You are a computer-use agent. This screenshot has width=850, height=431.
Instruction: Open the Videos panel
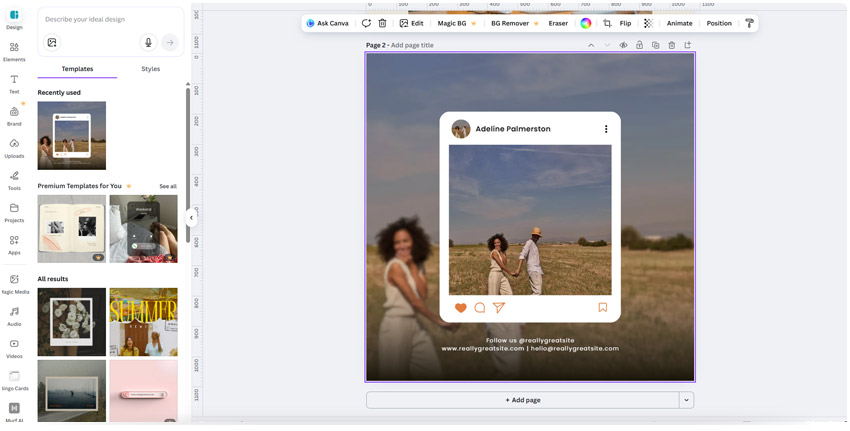pos(14,349)
